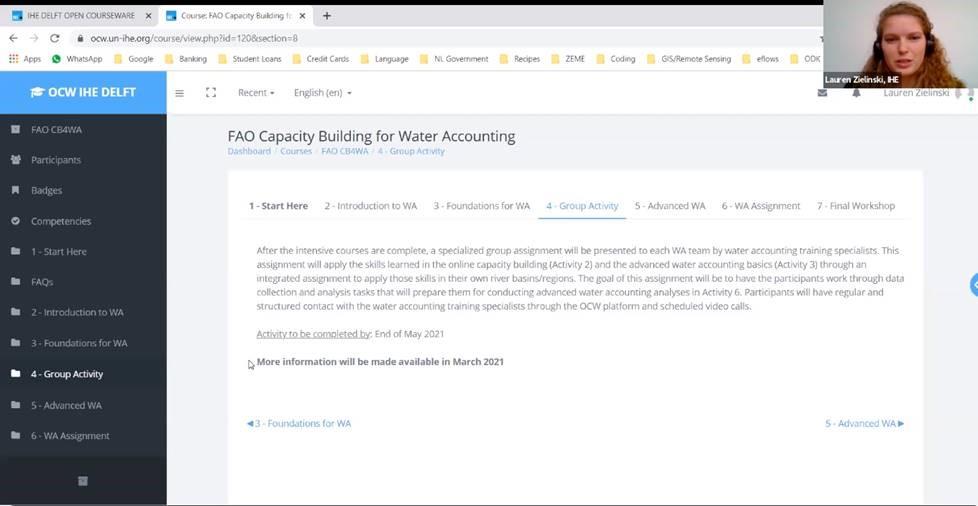
Task: Open 3 - Foundations for WA in sidebar
Action: pyautogui.click(x=83, y=343)
